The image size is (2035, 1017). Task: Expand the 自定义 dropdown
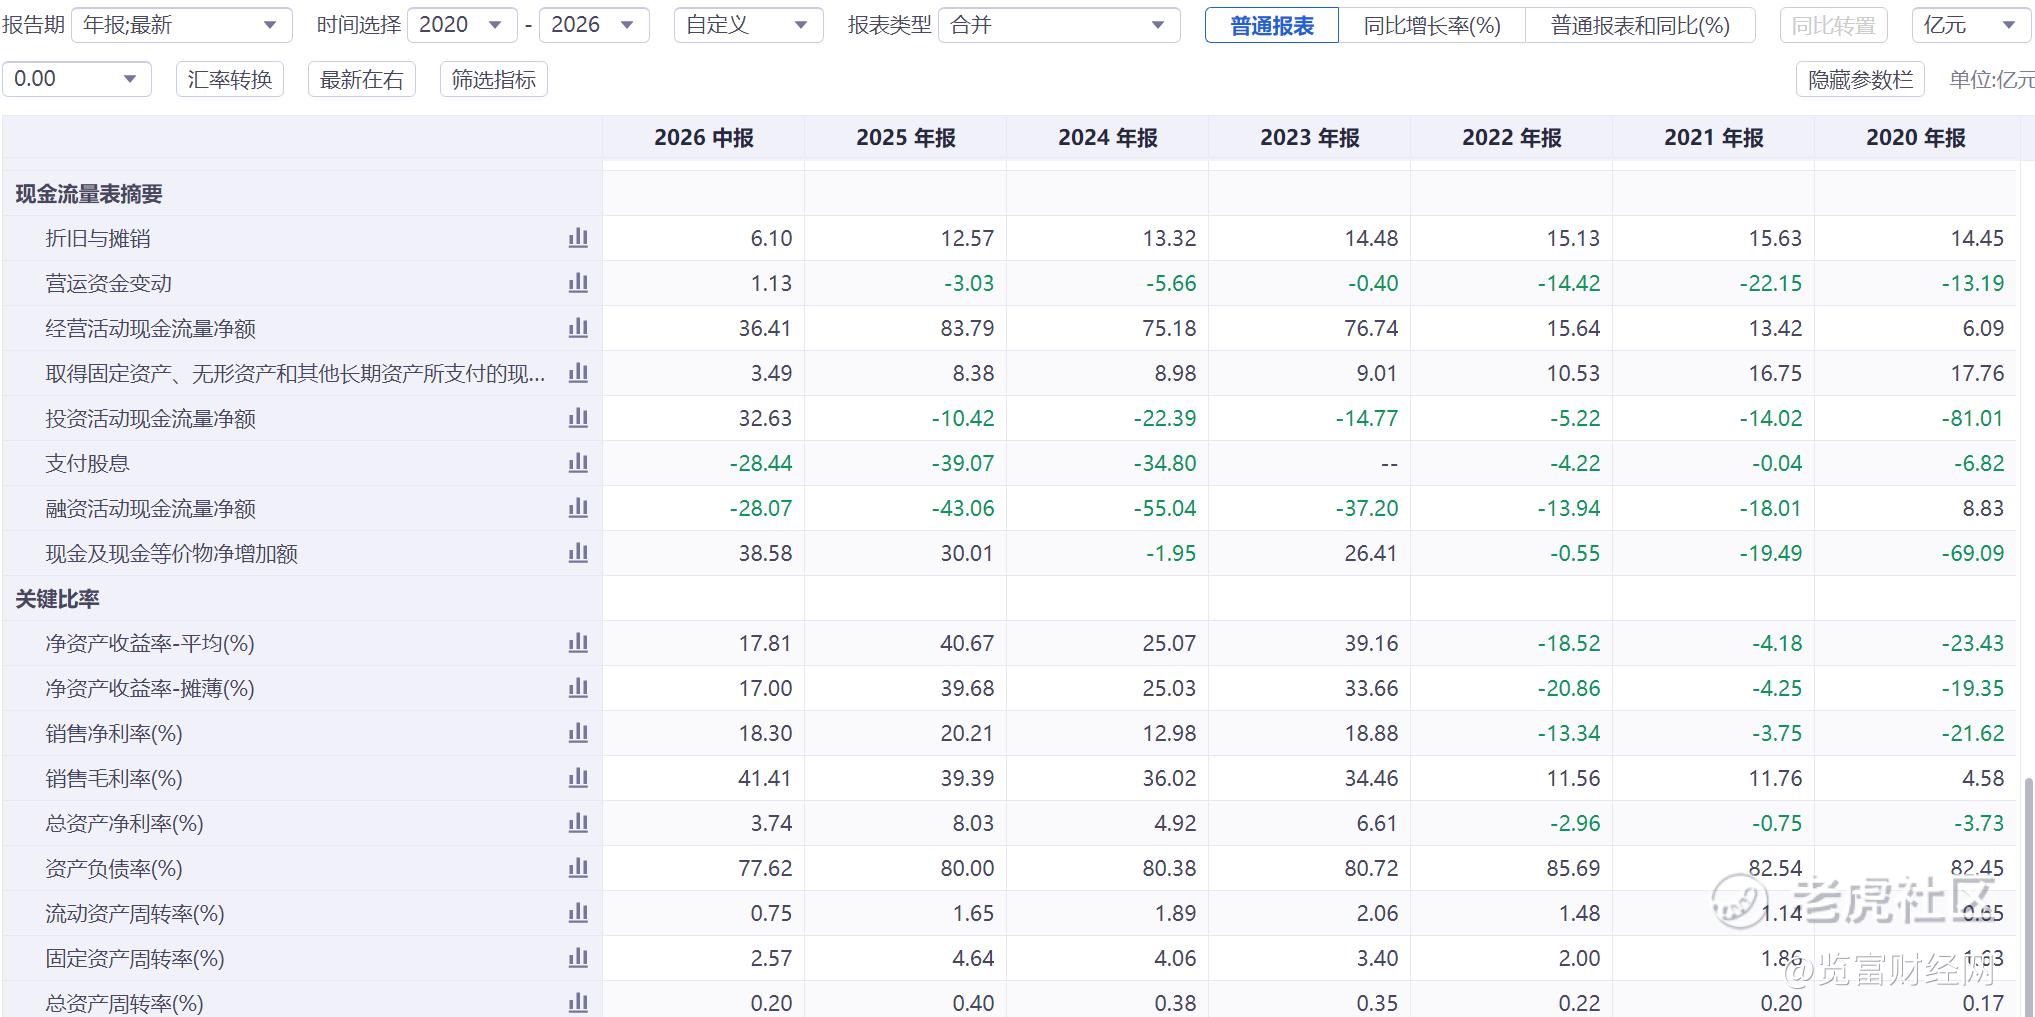[x=748, y=25]
